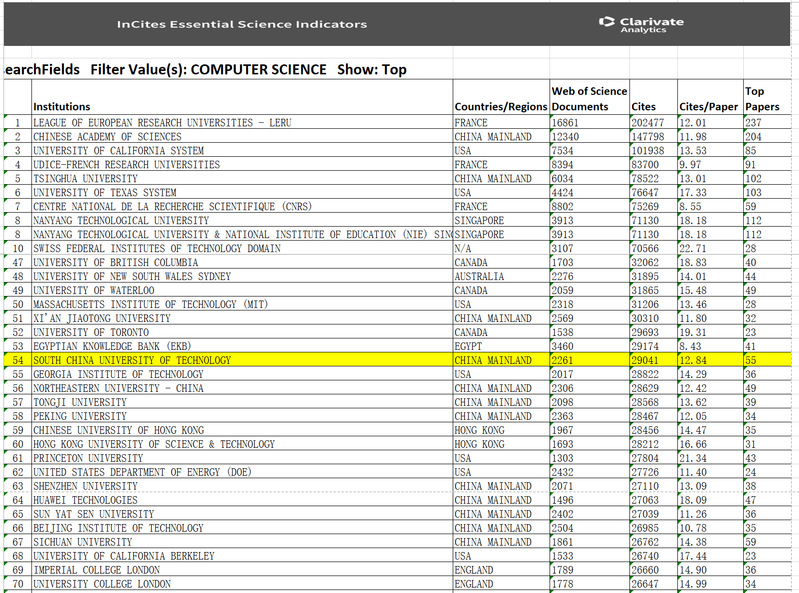799x593 pixels.
Task: Select the Chinese Academy of Sciences cell
Action: (x=242, y=137)
